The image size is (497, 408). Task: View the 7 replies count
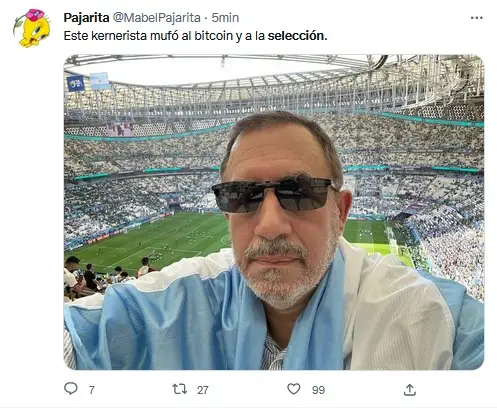pos(92,390)
